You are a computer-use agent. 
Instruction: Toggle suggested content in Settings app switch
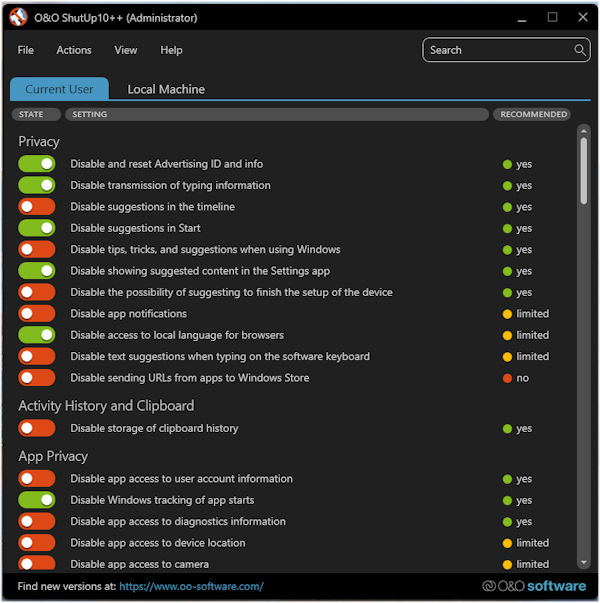coord(37,271)
